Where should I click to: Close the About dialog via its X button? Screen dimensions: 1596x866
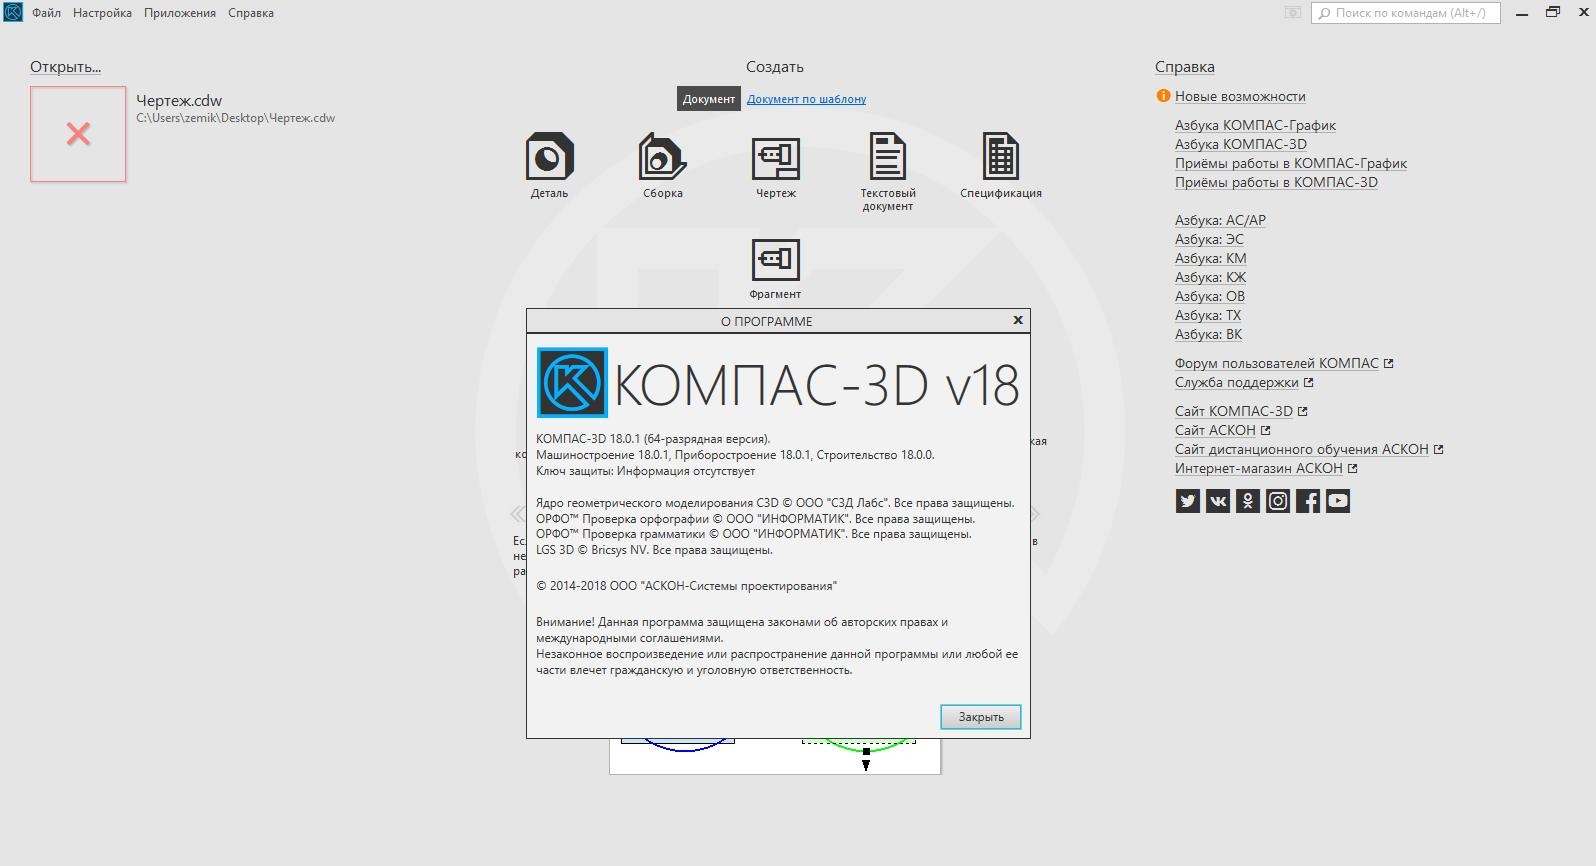coord(1017,320)
